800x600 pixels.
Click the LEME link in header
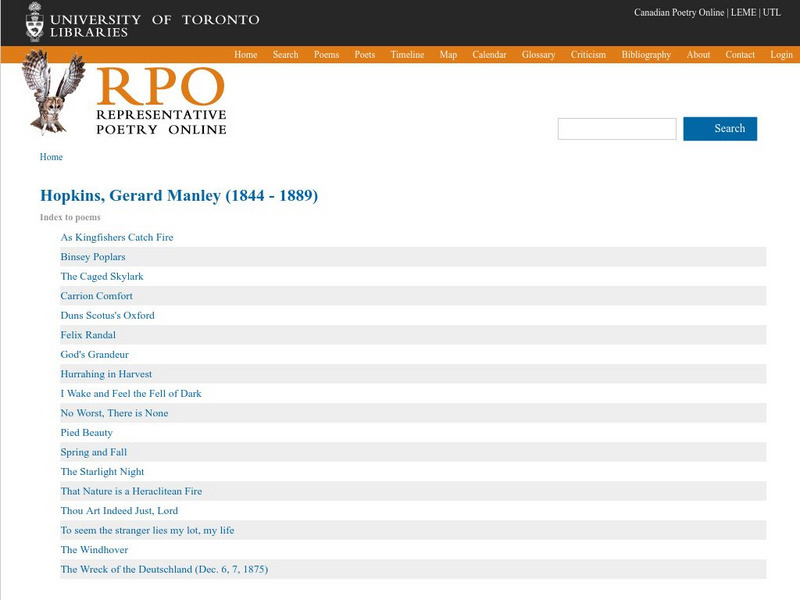(x=743, y=13)
